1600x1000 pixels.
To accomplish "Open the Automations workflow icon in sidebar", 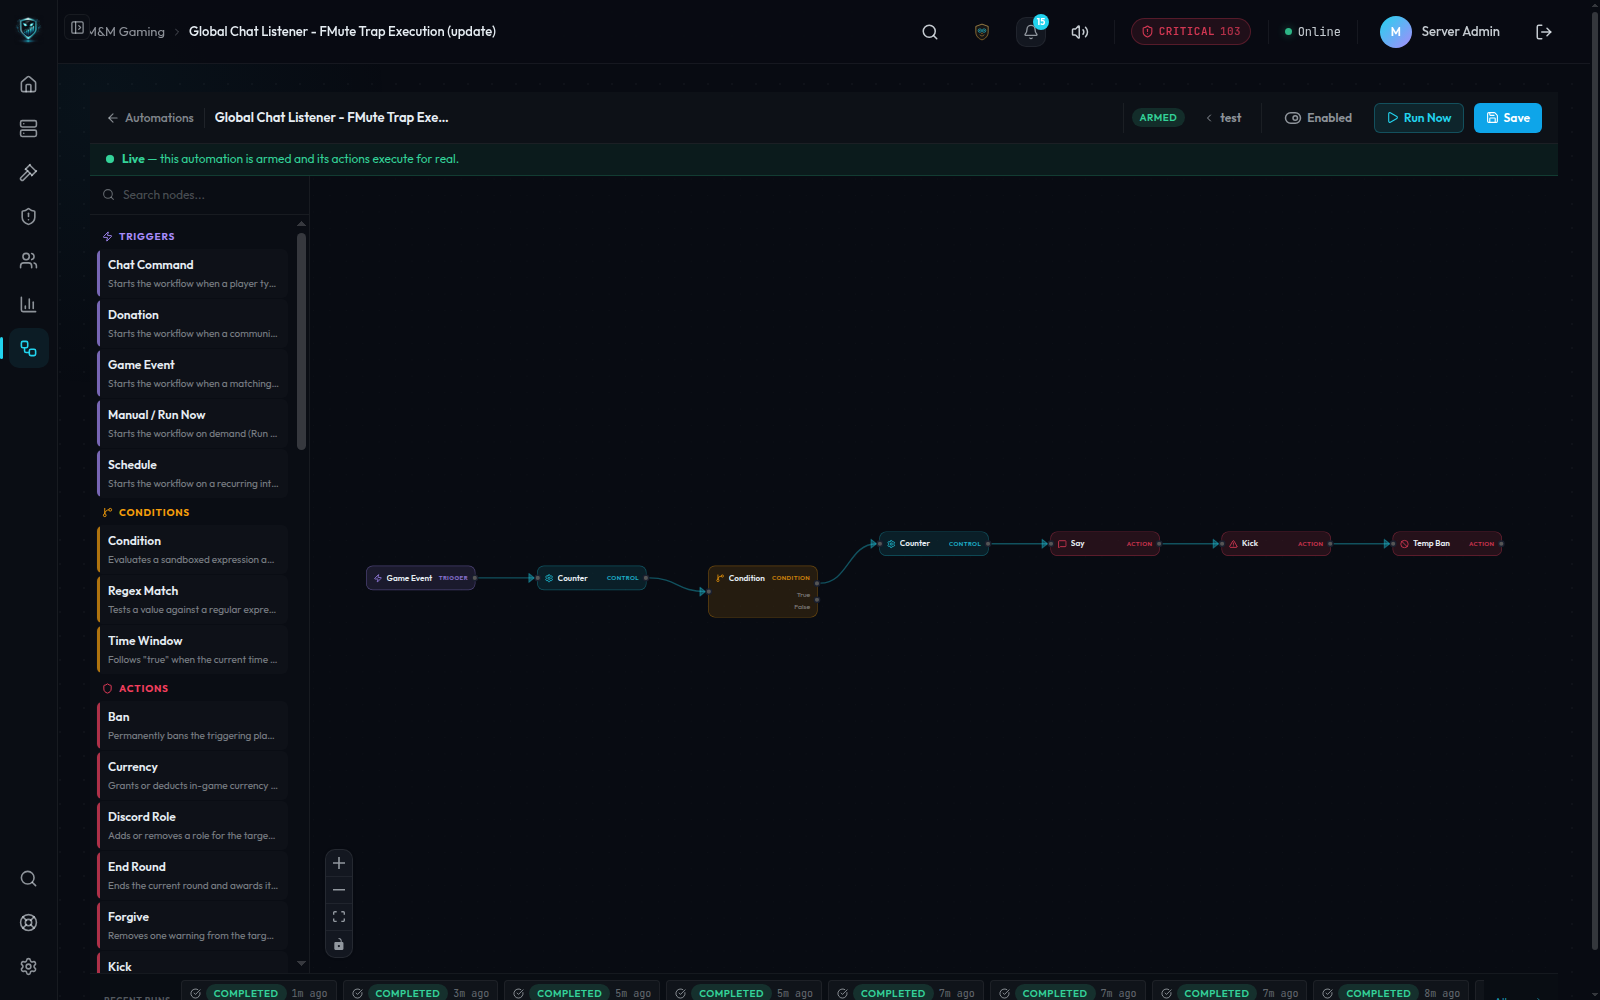I will pyautogui.click(x=28, y=348).
